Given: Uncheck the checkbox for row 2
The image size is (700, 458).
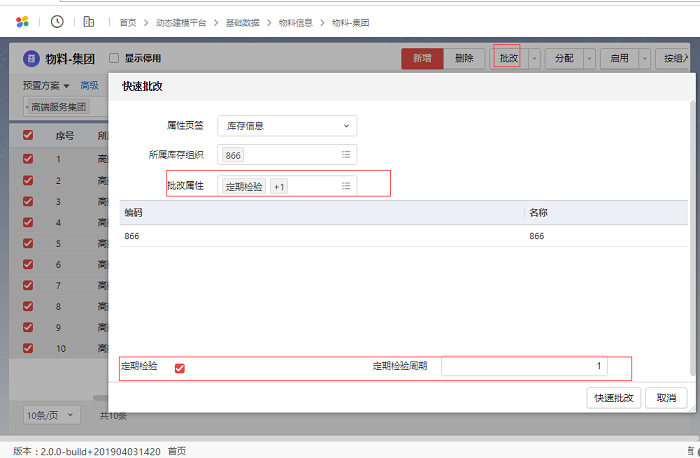Looking at the screenshot, I should [x=28, y=180].
